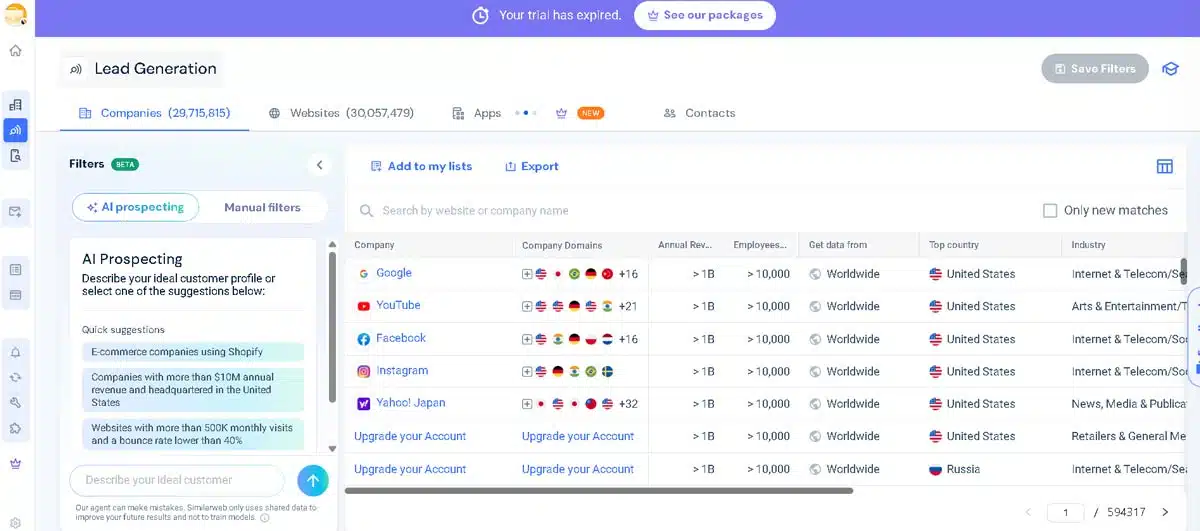Click Add to my lists

point(421,167)
